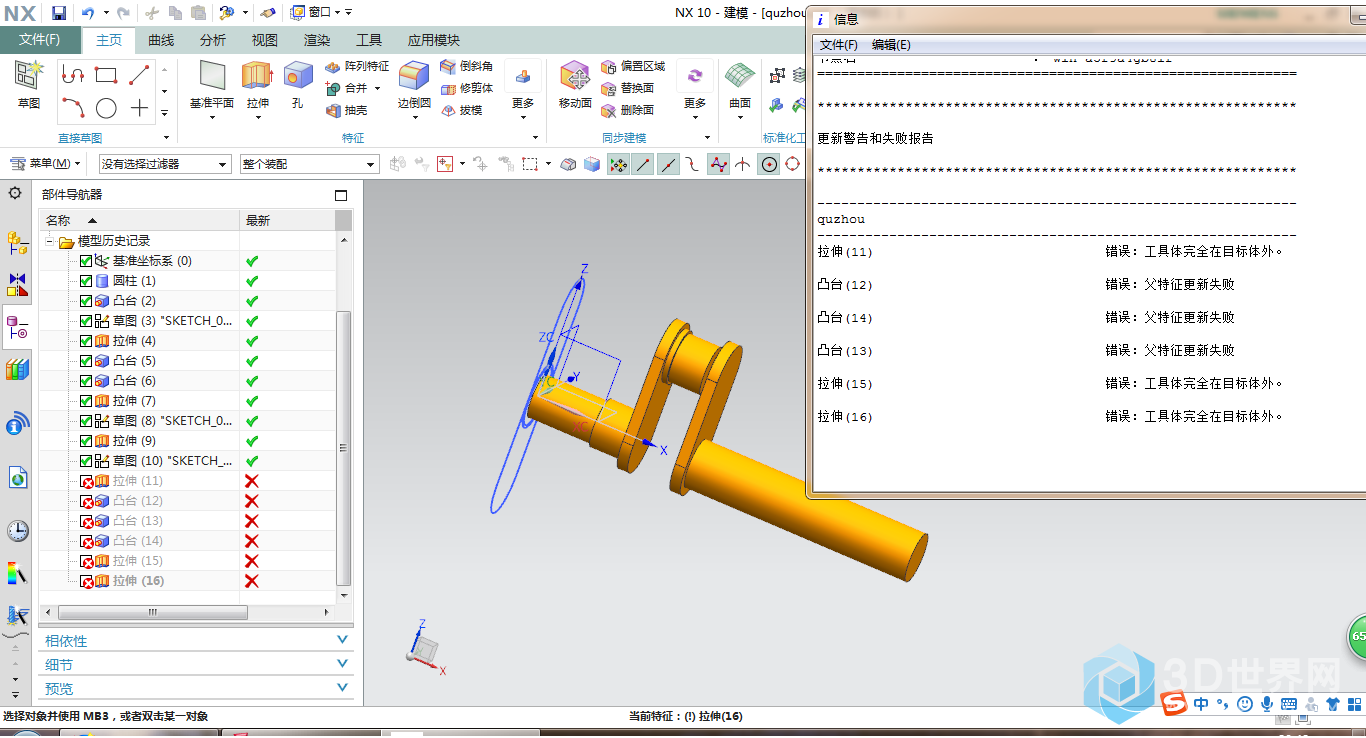Viewport: 1366px width, 738px height.
Task: Click the Chamfer (倒斜角) command
Action: [x=466, y=66]
